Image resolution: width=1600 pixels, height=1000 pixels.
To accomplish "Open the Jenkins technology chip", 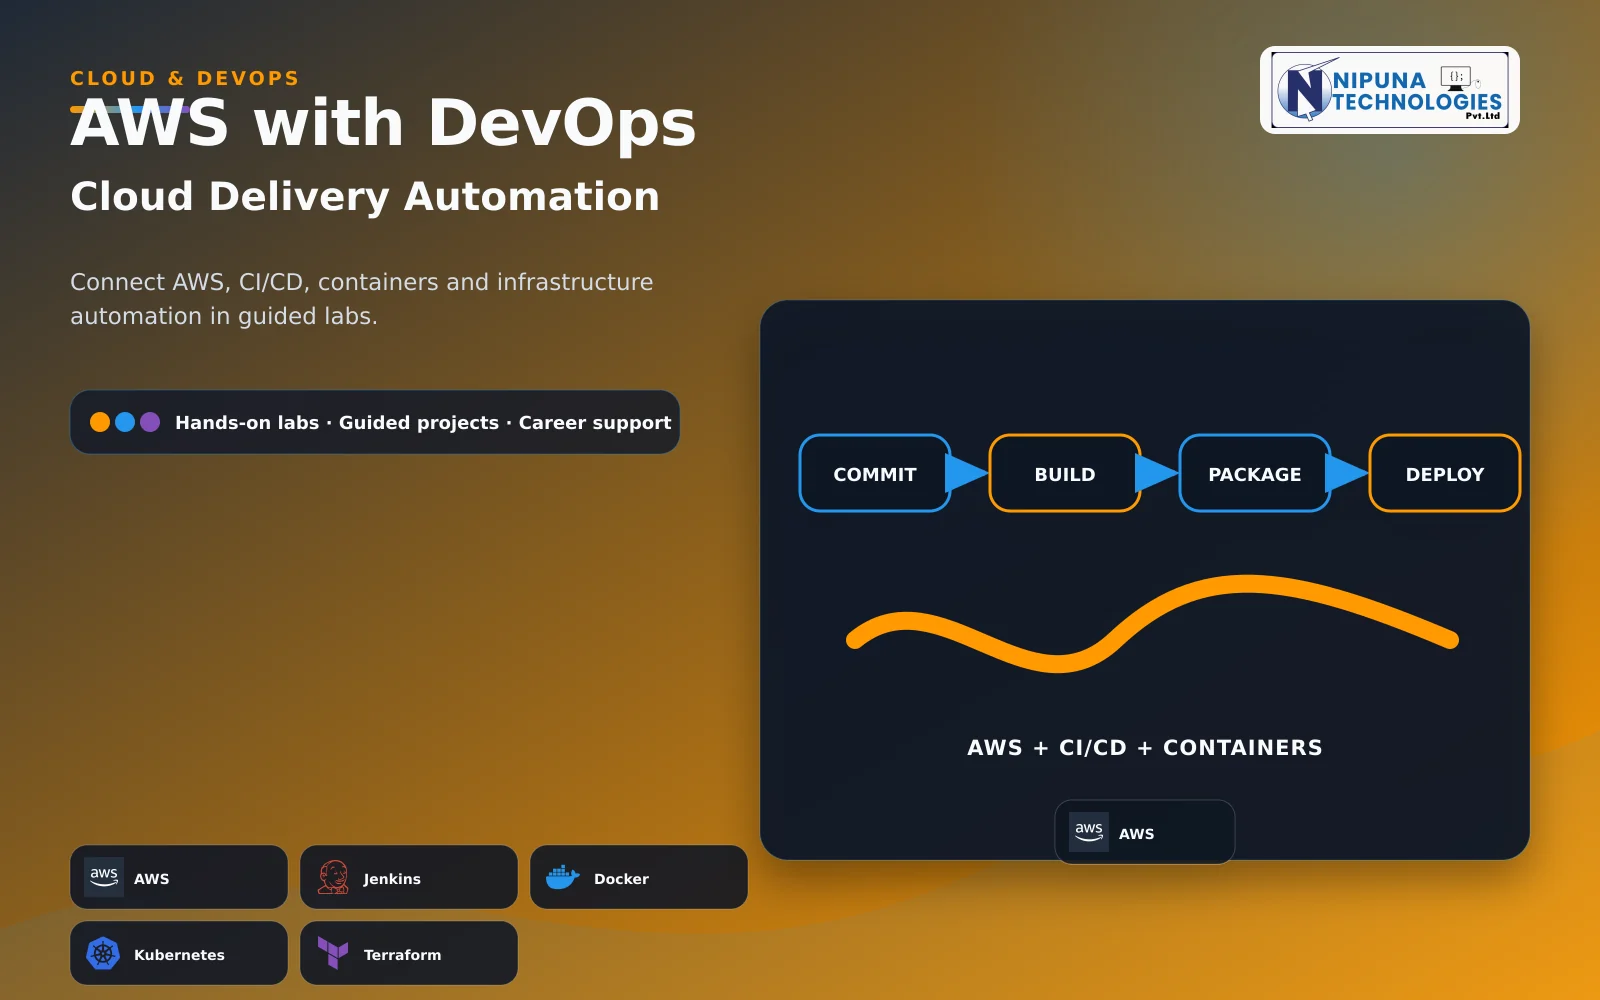I will [x=409, y=877].
